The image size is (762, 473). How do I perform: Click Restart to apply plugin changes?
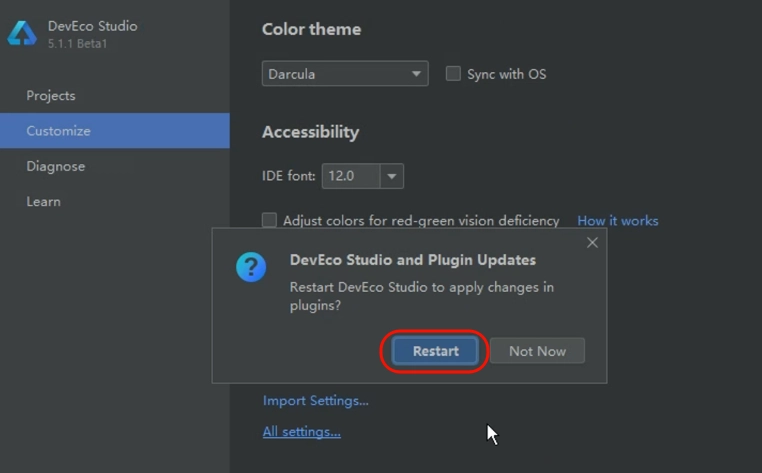[435, 351]
